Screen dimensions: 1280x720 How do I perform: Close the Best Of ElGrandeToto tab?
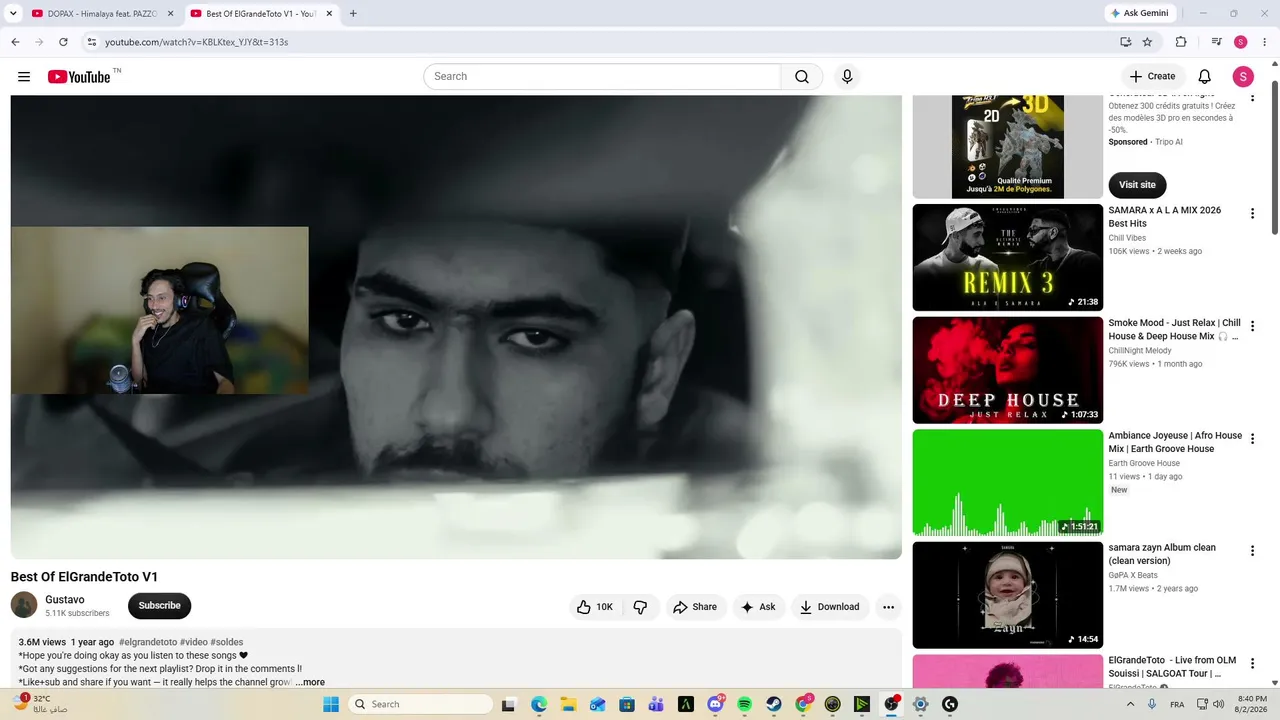click(x=329, y=14)
